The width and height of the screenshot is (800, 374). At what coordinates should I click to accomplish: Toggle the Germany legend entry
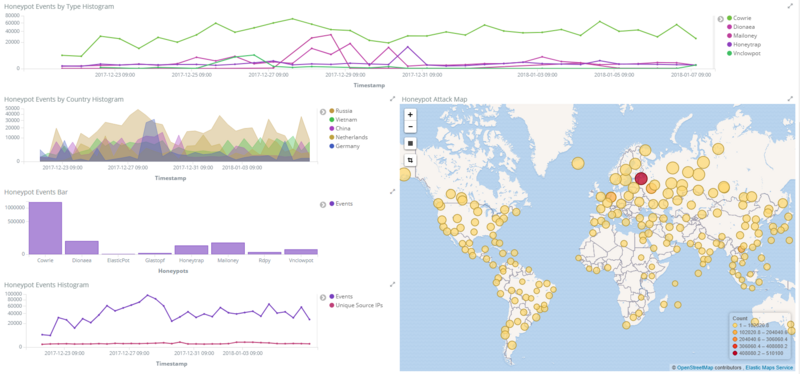click(344, 146)
